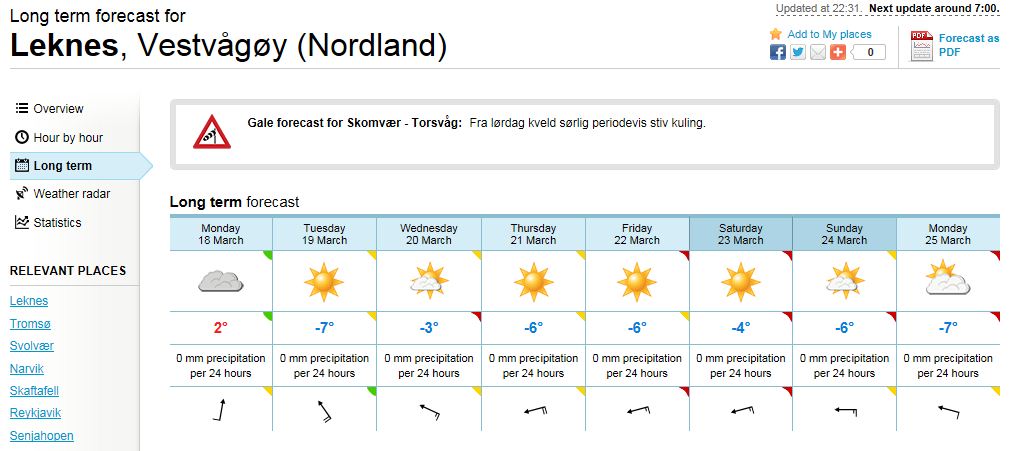Click wind arrow under Thursday 21 March

[532, 410]
